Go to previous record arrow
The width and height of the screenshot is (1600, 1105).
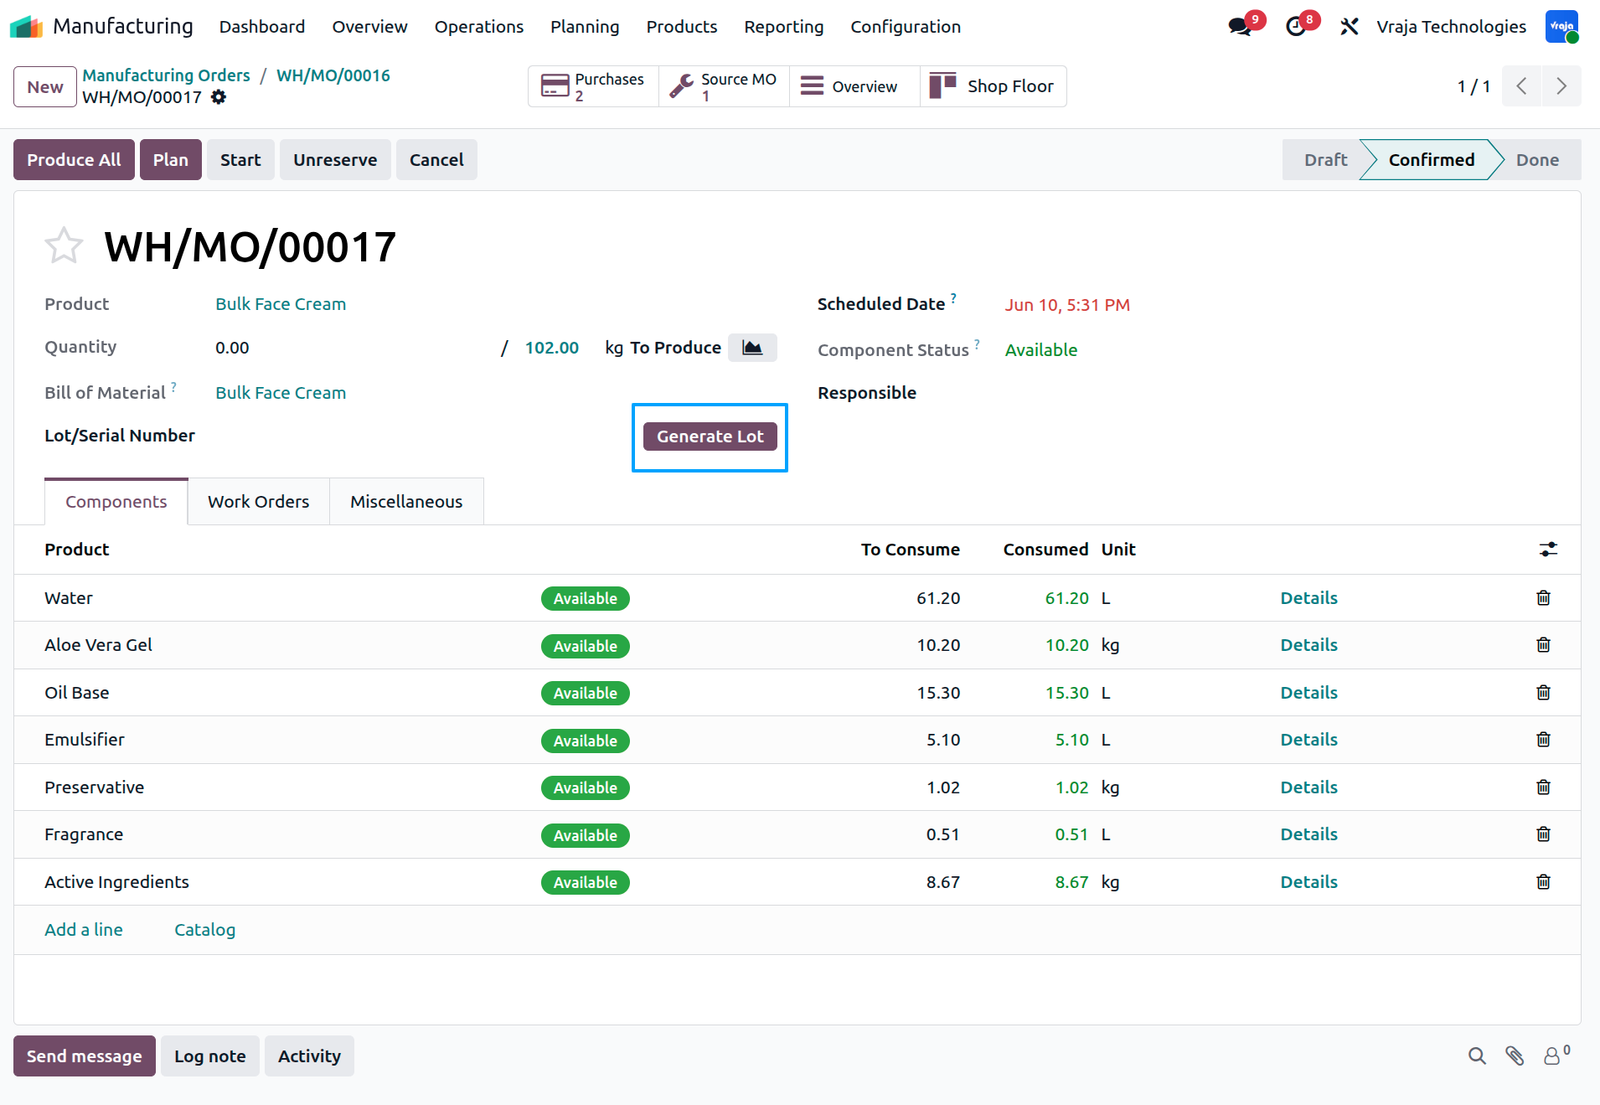pos(1521,86)
